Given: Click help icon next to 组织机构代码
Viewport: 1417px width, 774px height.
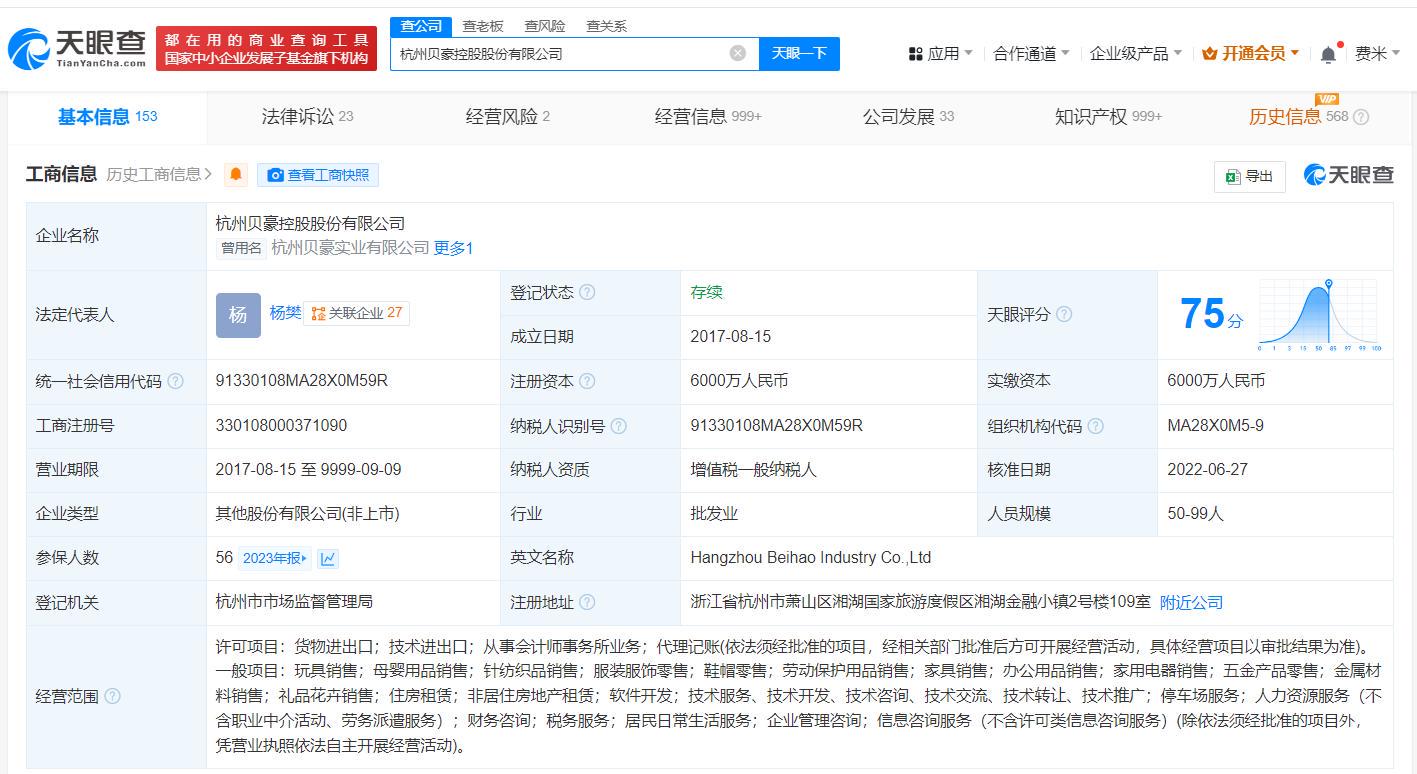Looking at the screenshot, I should pos(1096,426).
